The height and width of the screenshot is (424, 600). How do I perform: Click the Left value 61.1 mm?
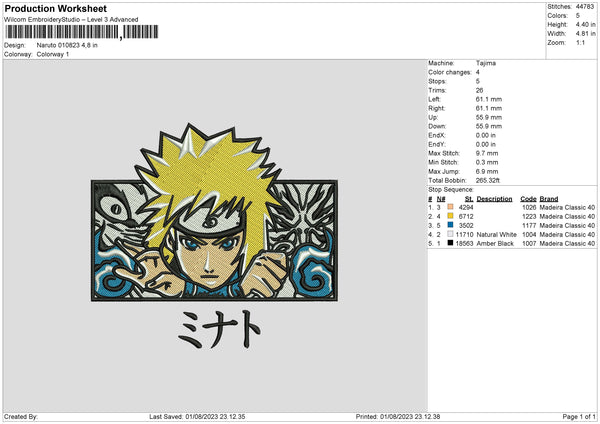click(x=489, y=99)
